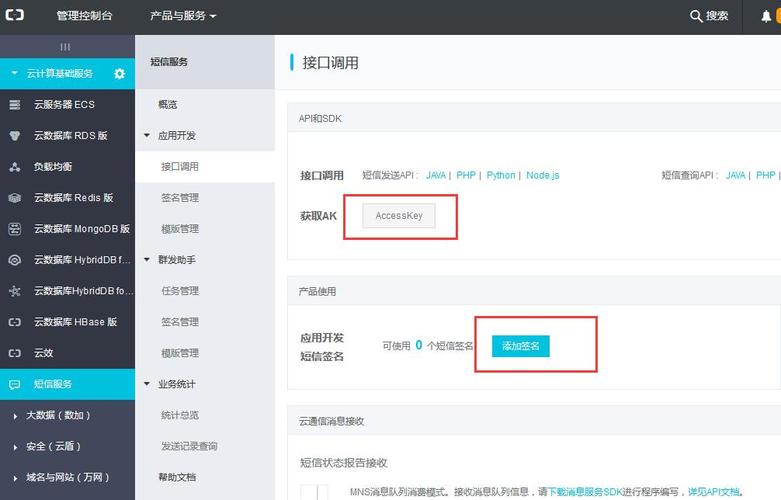
Task: Collapse the 应用开发 submenu arrow
Action: (x=147, y=135)
